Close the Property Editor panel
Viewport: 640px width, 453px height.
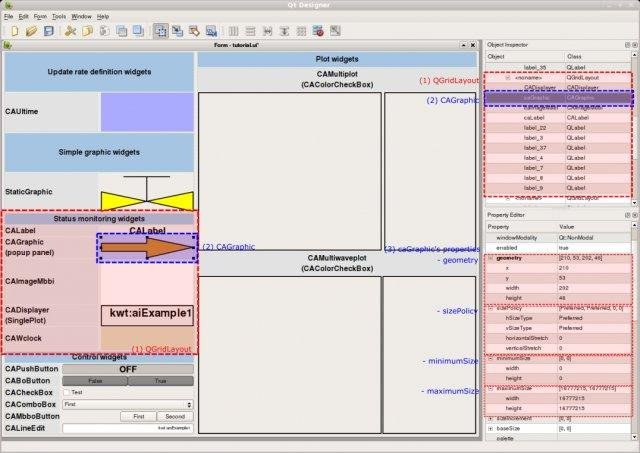tap(635, 215)
